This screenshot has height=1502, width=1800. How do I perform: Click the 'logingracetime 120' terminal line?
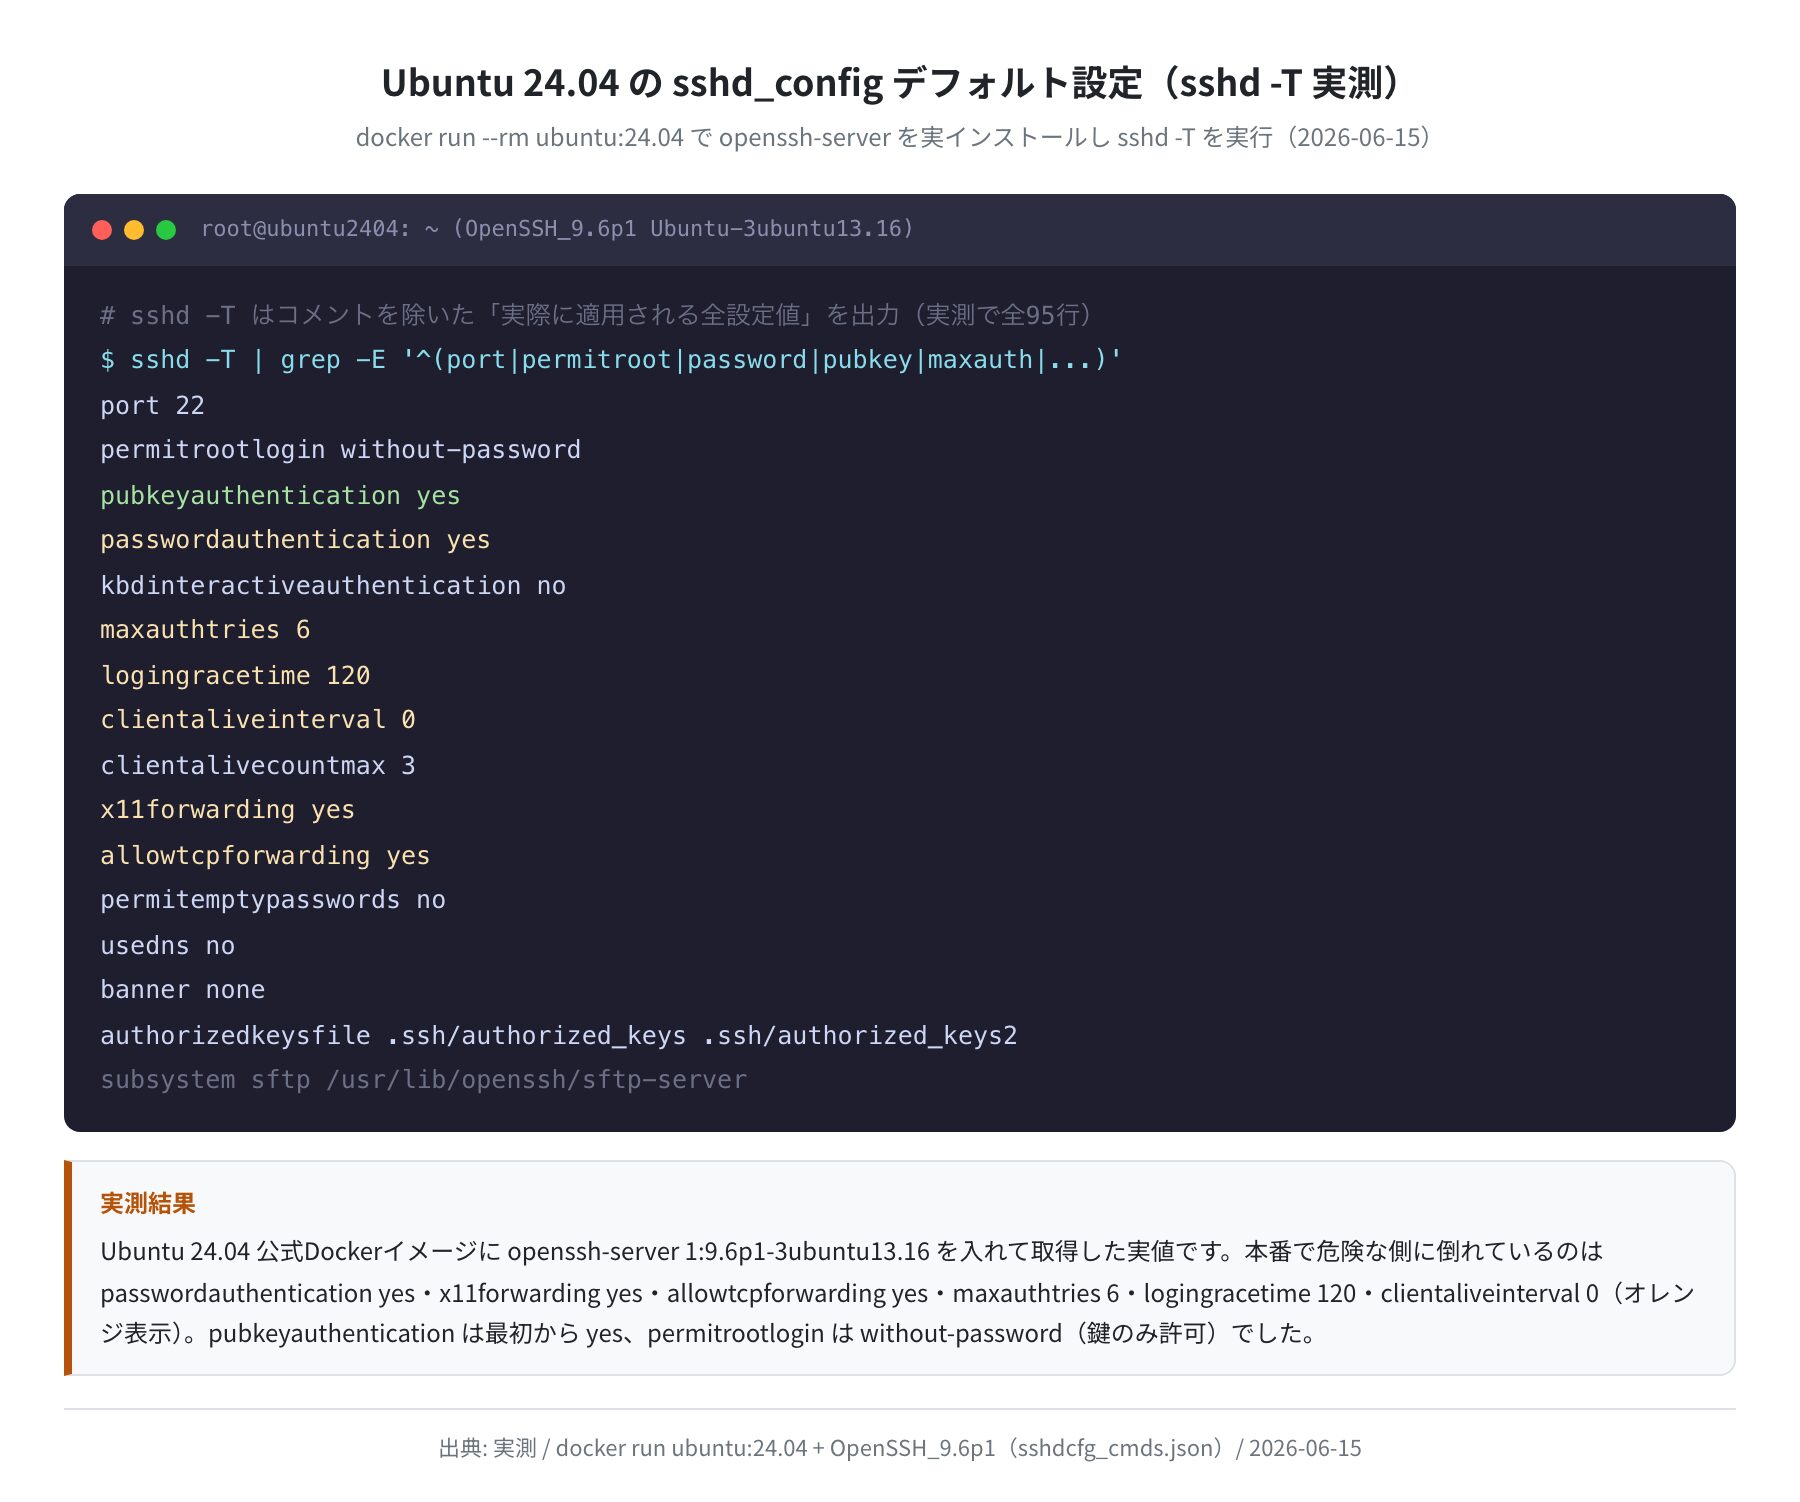(x=235, y=675)
